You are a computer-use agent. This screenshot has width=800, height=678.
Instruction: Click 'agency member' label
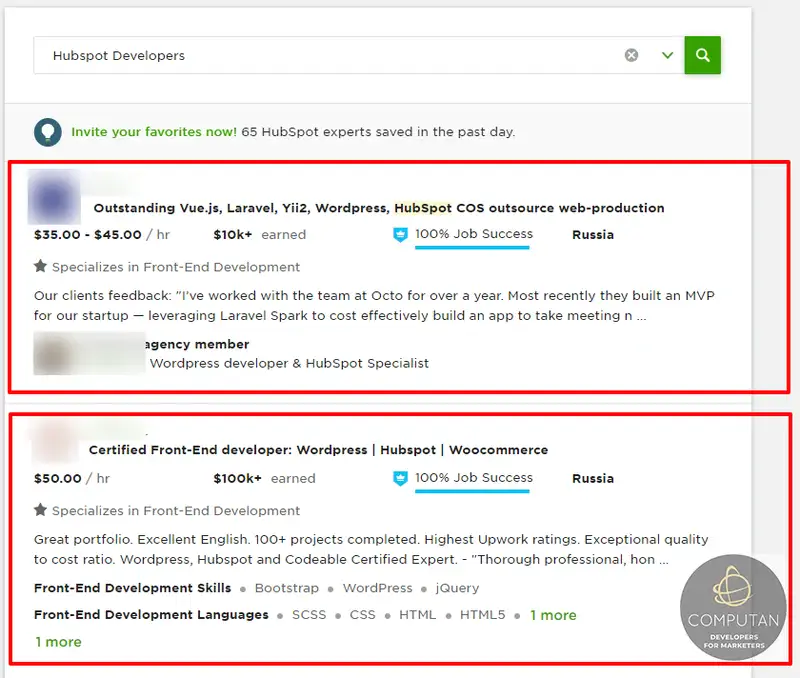click(197, 344)
